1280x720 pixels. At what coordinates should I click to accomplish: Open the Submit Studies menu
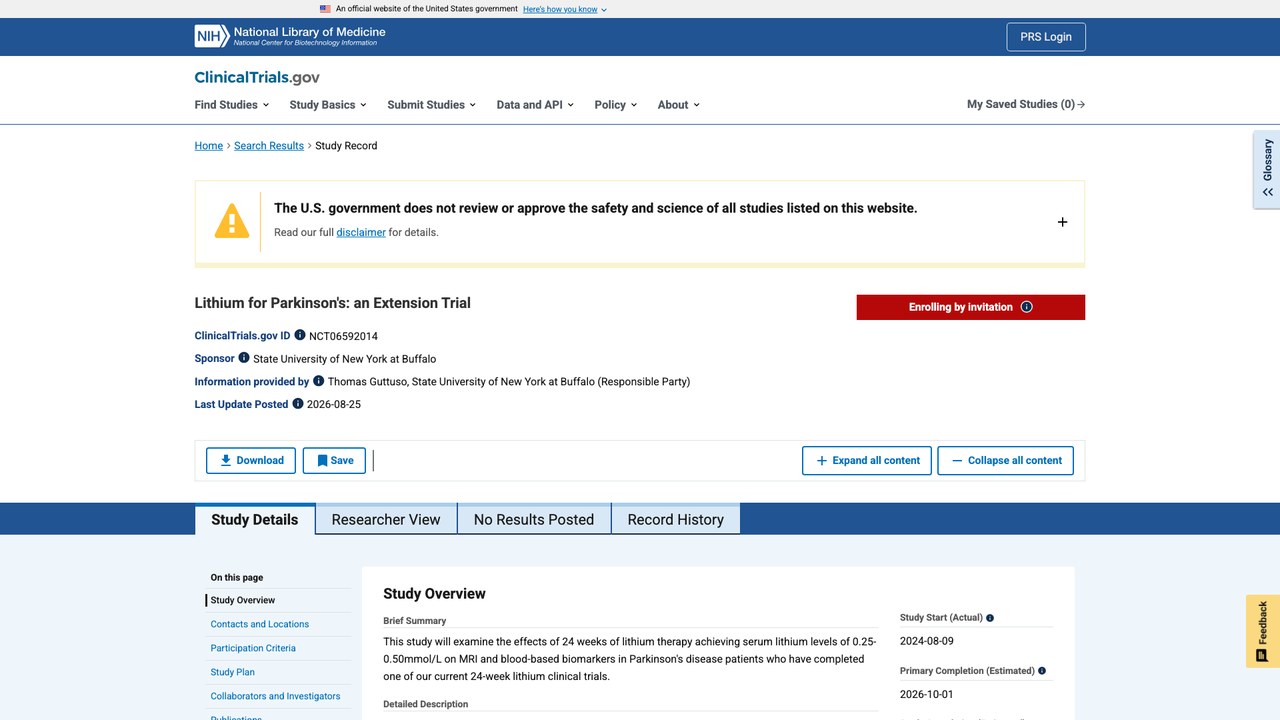tap(431, 104)
